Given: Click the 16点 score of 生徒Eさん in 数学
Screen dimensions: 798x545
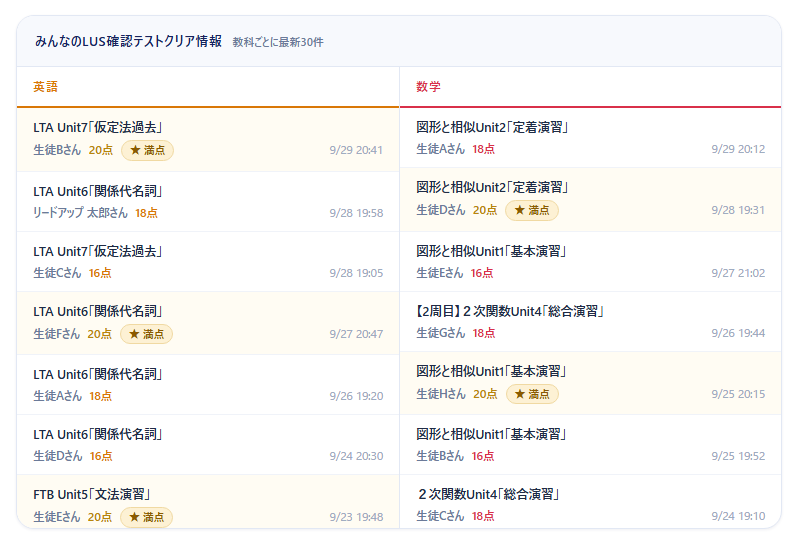Looking at the screenshot, I should coord(482,273).
